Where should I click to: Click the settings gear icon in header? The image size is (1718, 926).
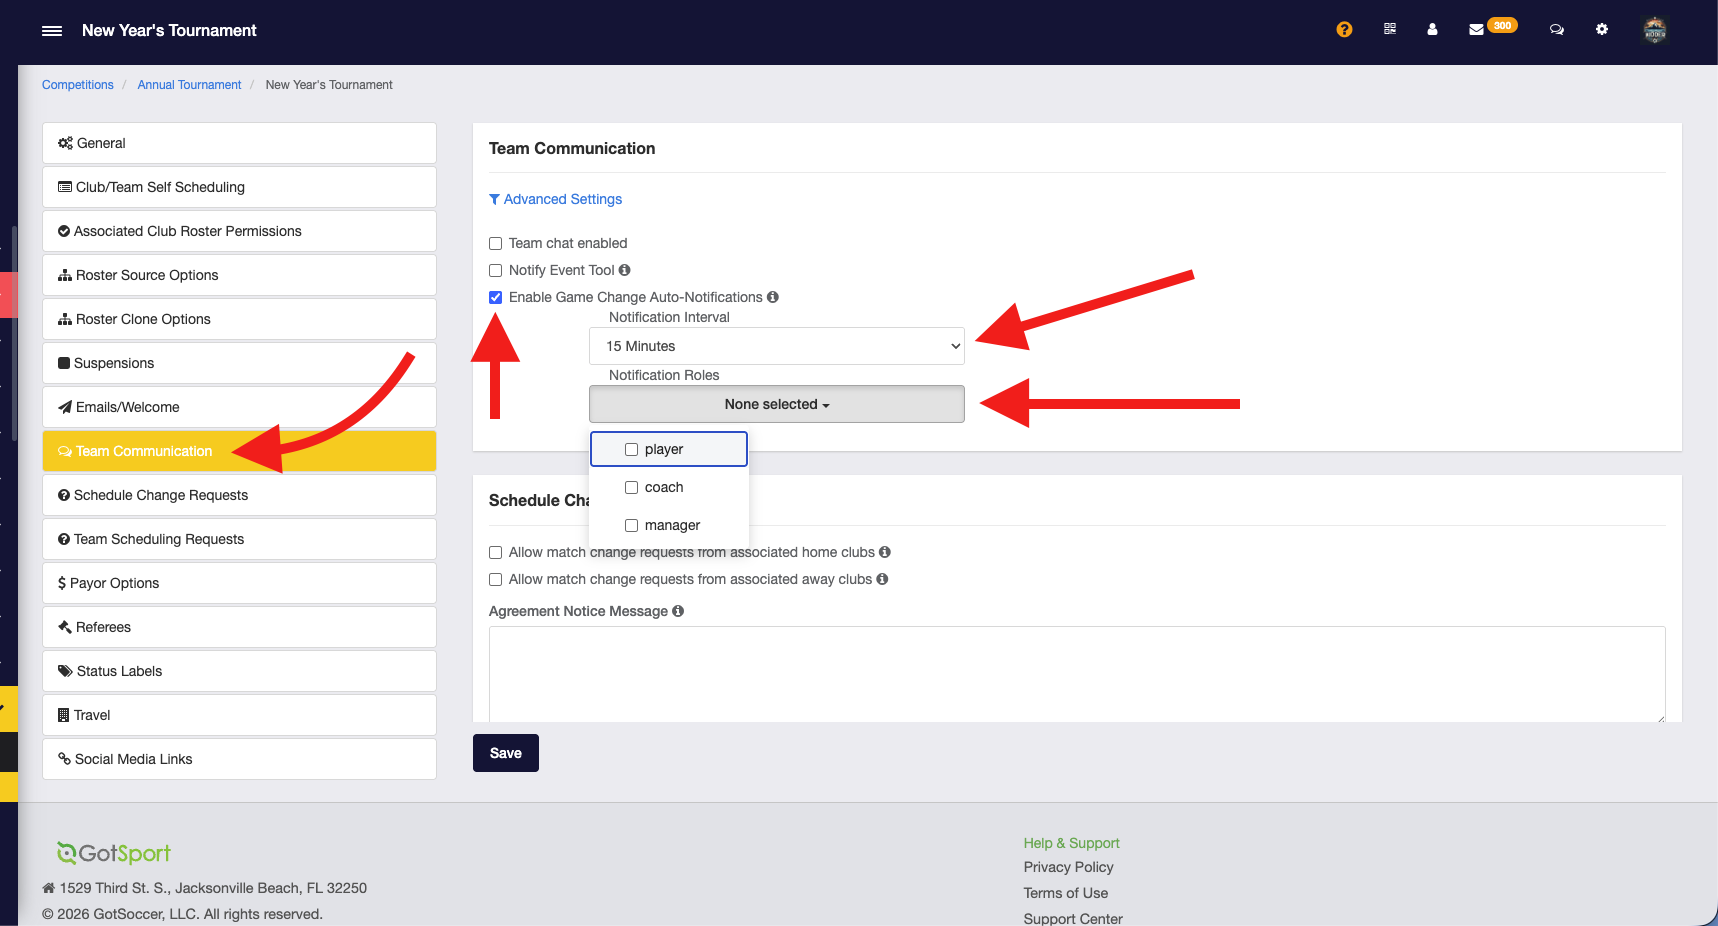(1602, 30)
